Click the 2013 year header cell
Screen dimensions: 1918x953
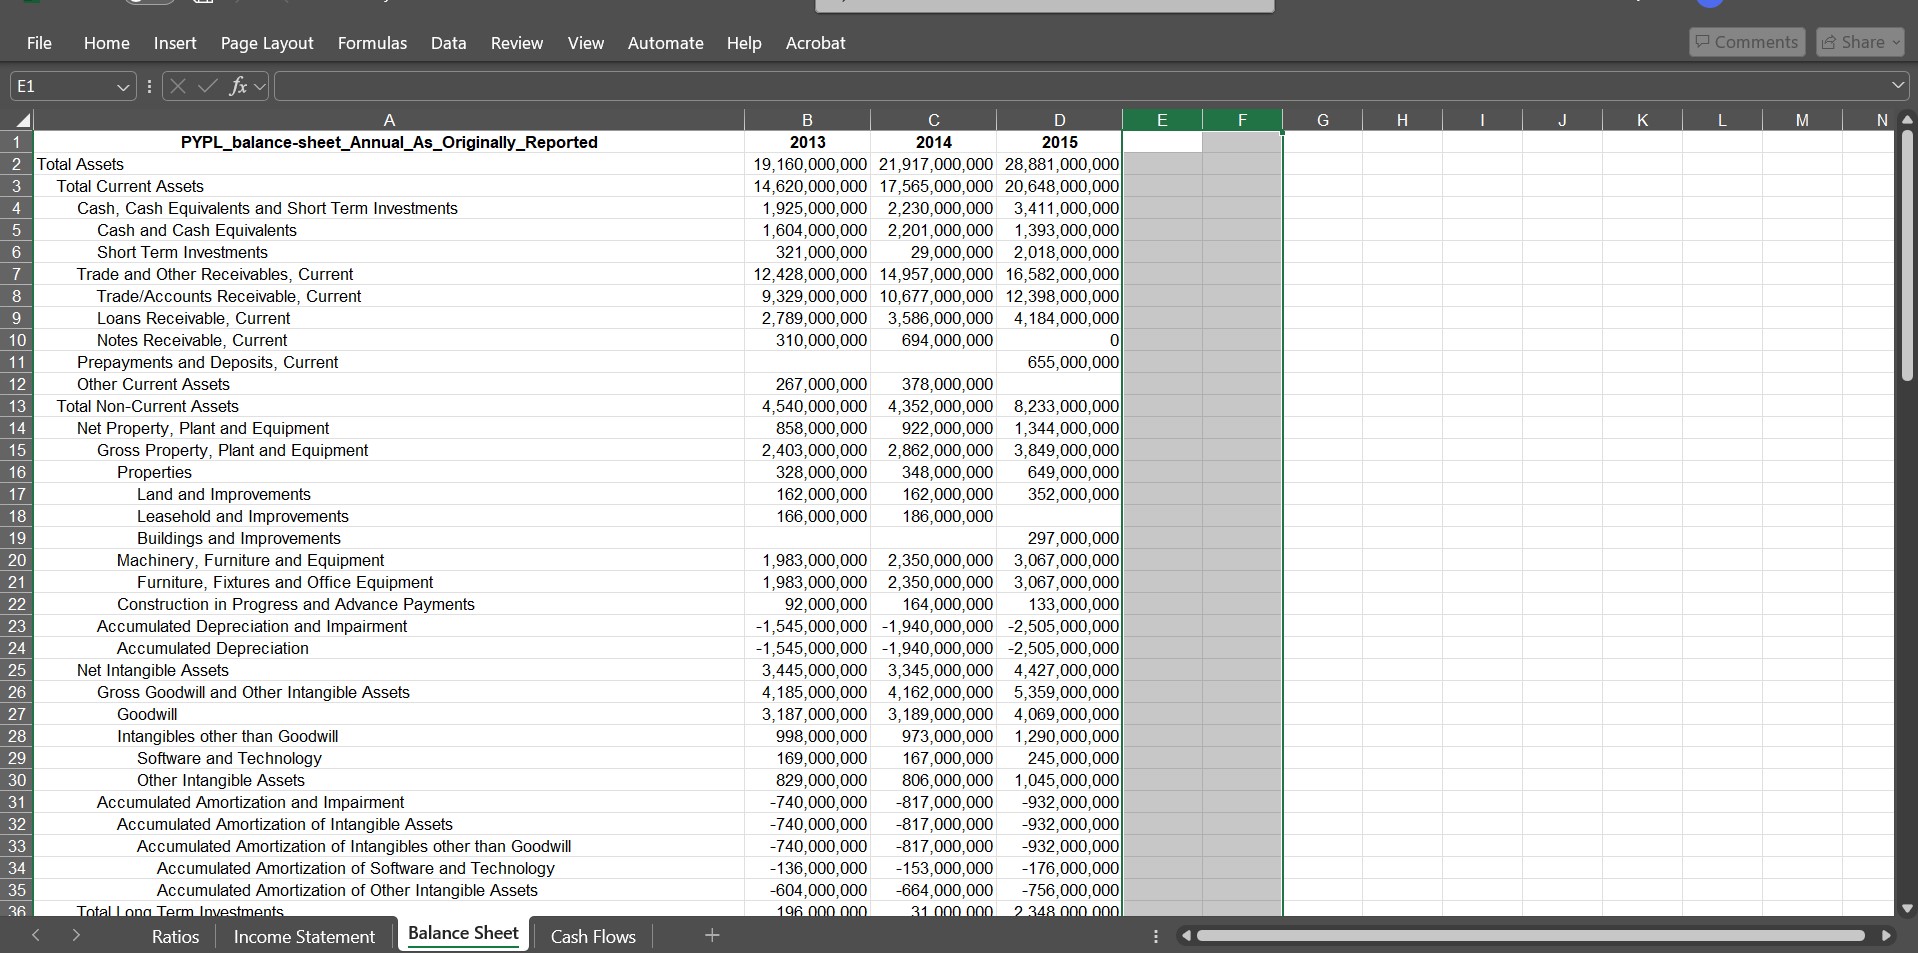click(x=807, y=142)
